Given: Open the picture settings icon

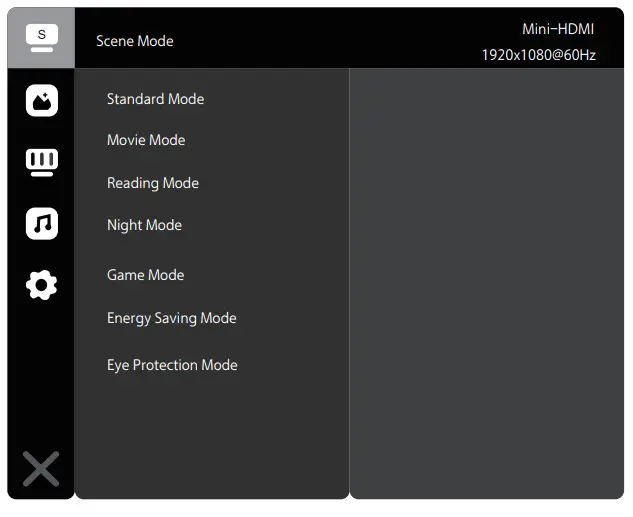Looking at the screenshot, I should click(x=41, y=100).
